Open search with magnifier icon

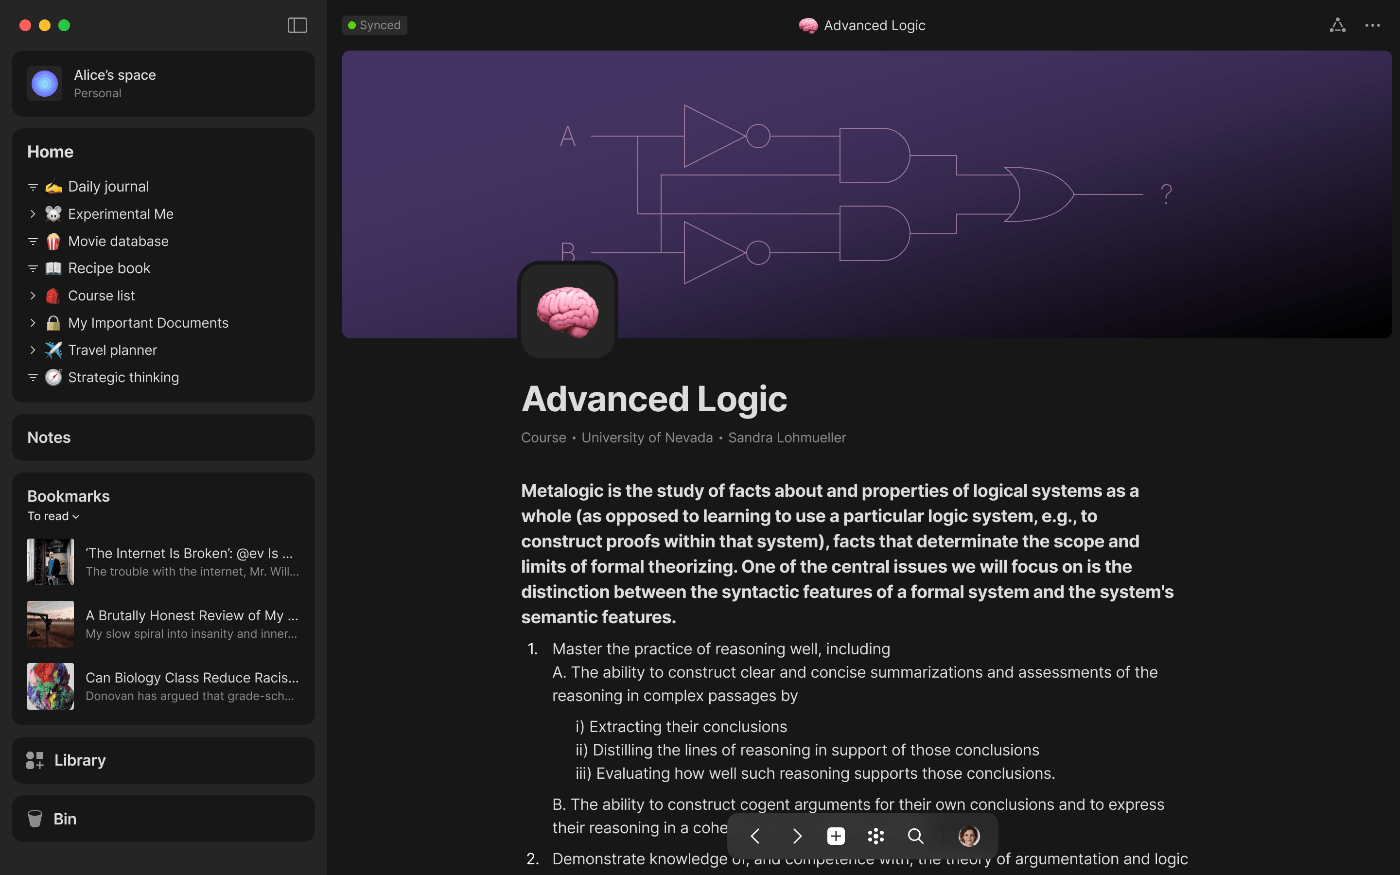(915, 836)
